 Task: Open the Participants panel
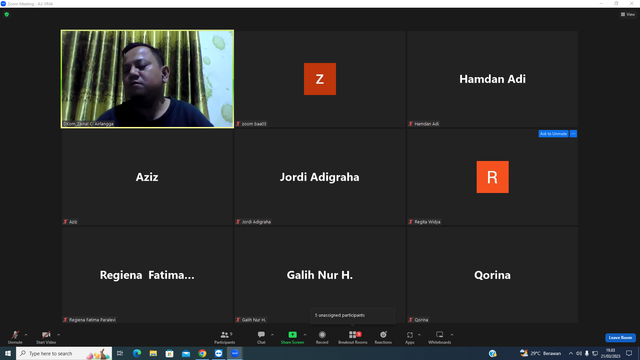[x=224, y=337]
